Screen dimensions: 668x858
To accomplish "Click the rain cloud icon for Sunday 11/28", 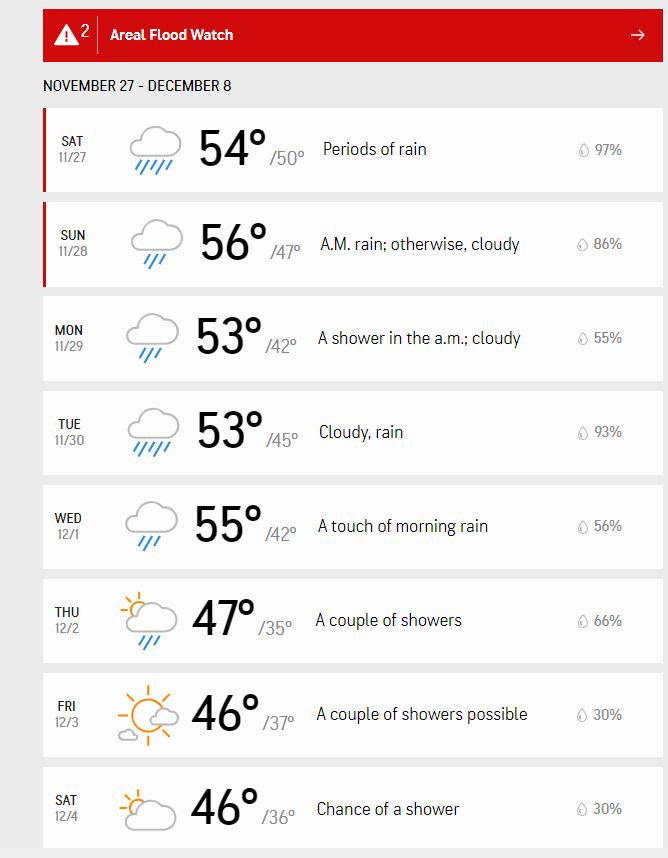I will (x=156, y=244).
